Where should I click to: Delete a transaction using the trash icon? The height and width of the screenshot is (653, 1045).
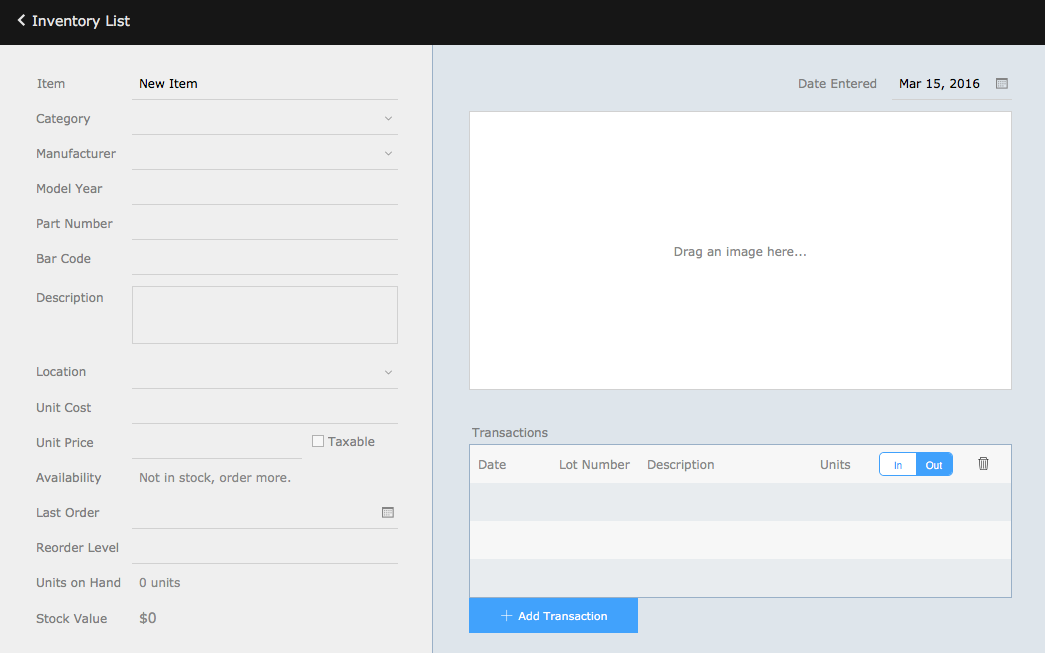pos(983,463)
